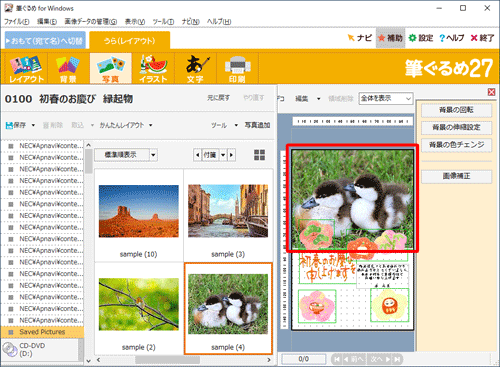
Task: Toggle the 補助 assist button
Action: pyautogui.click(x=390, y=38)
